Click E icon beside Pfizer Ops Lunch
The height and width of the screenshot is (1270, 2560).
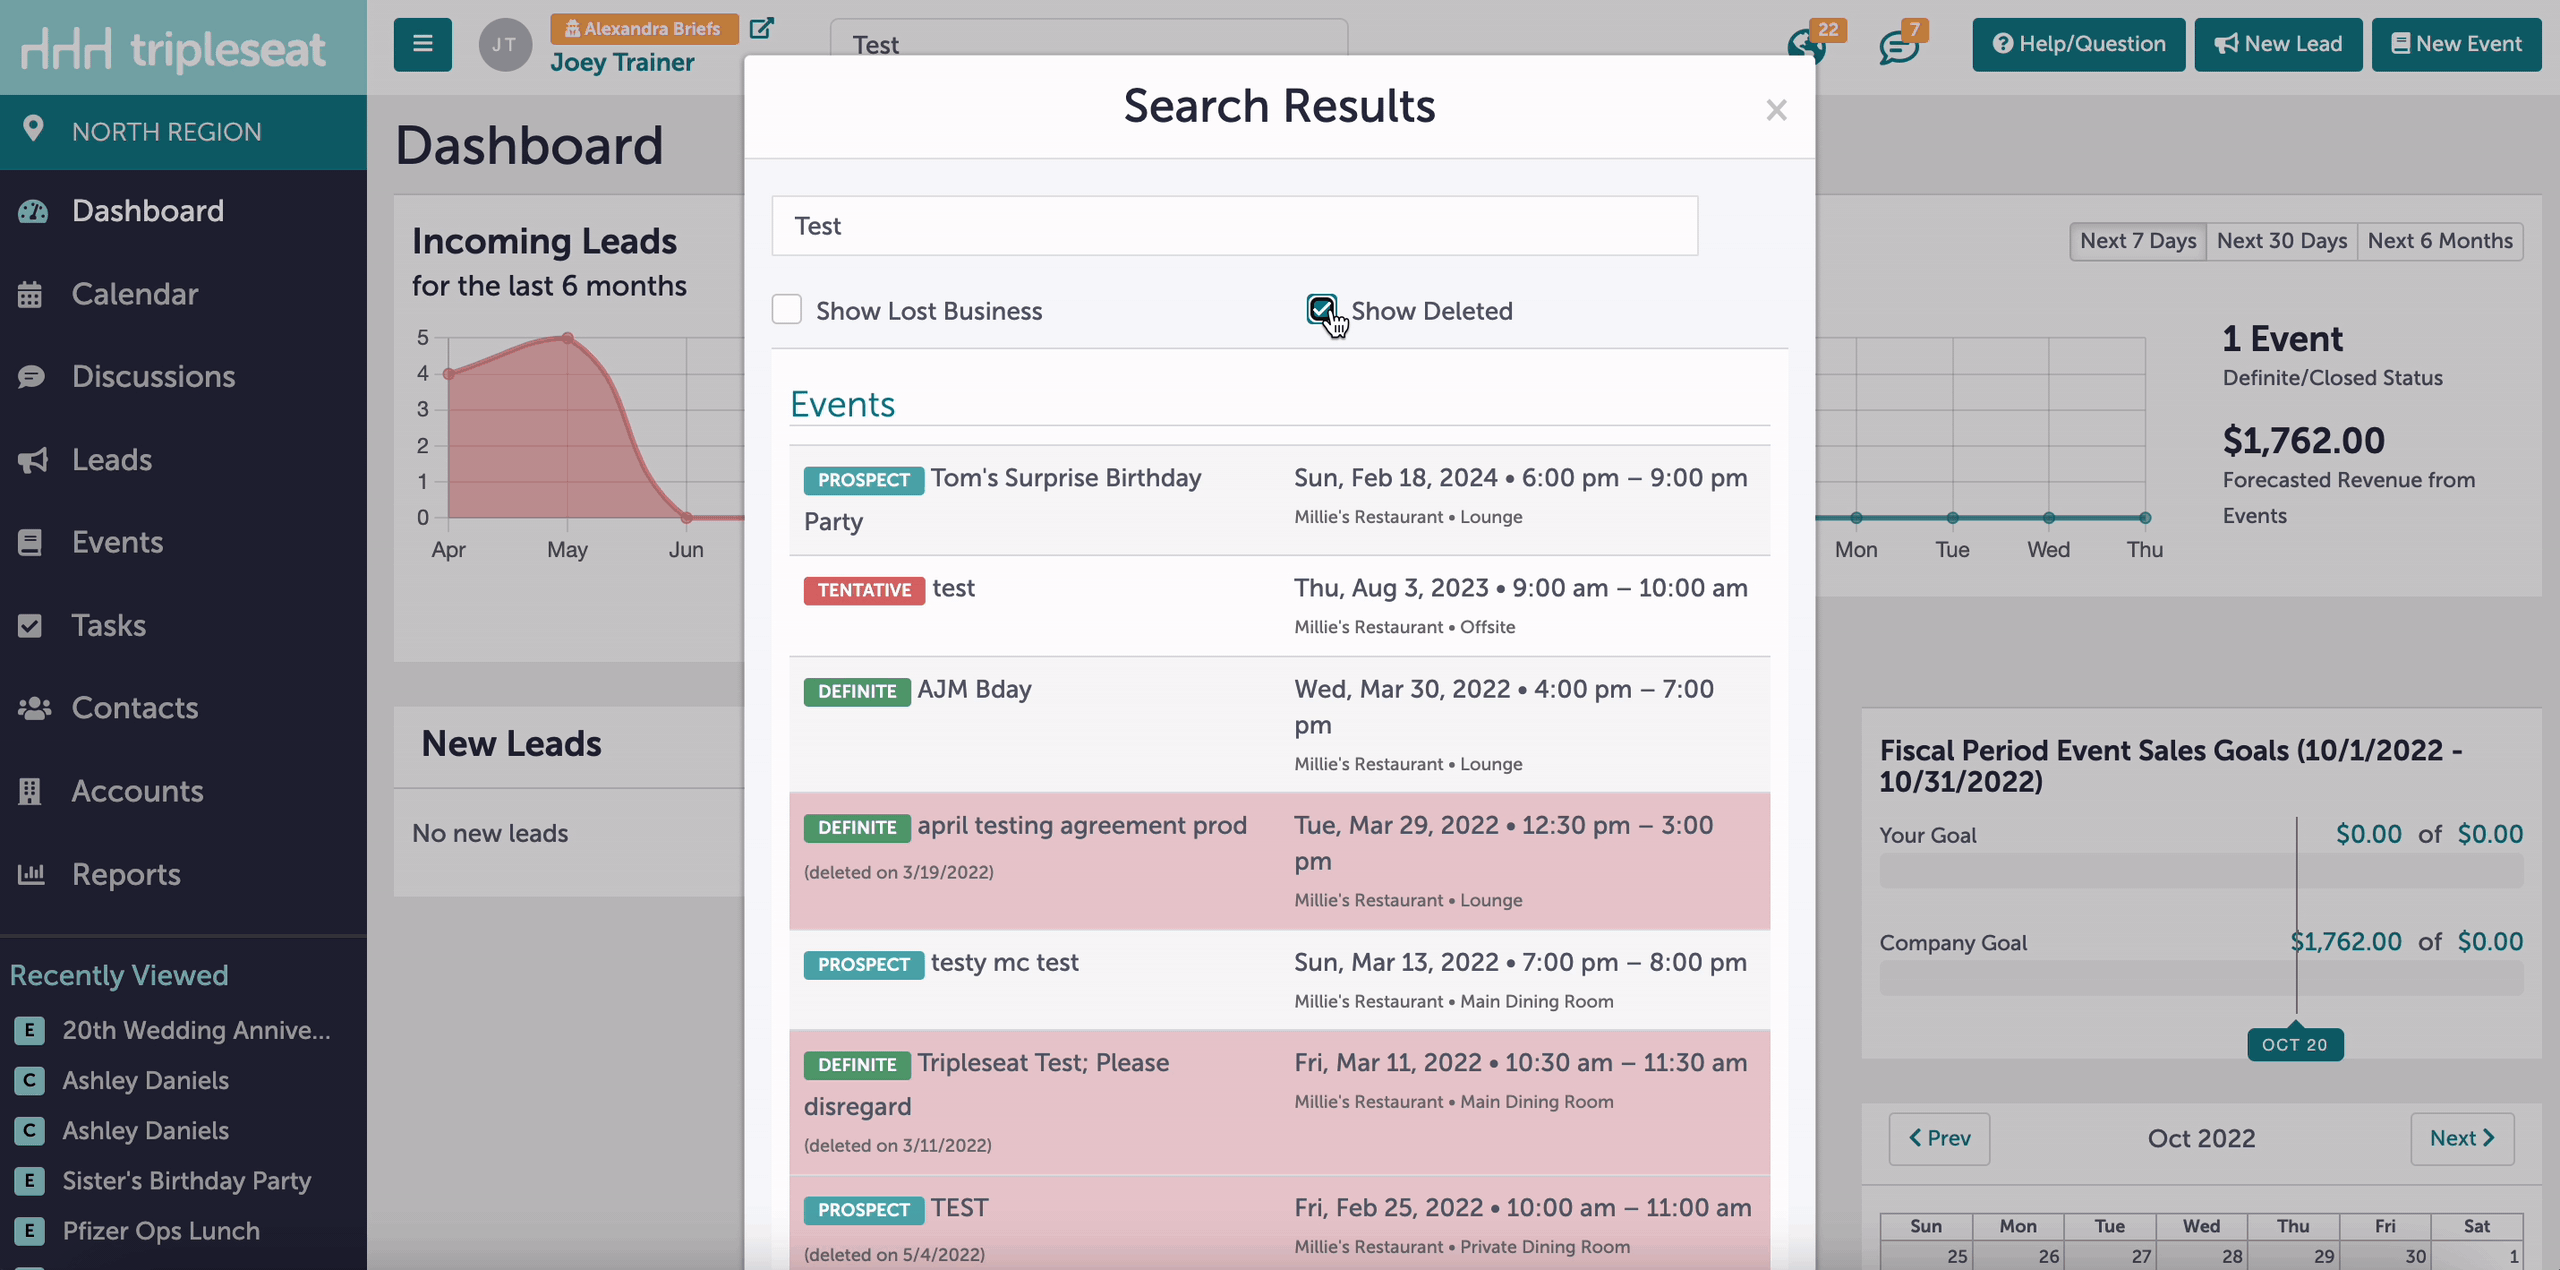(x=29, y=1231)
